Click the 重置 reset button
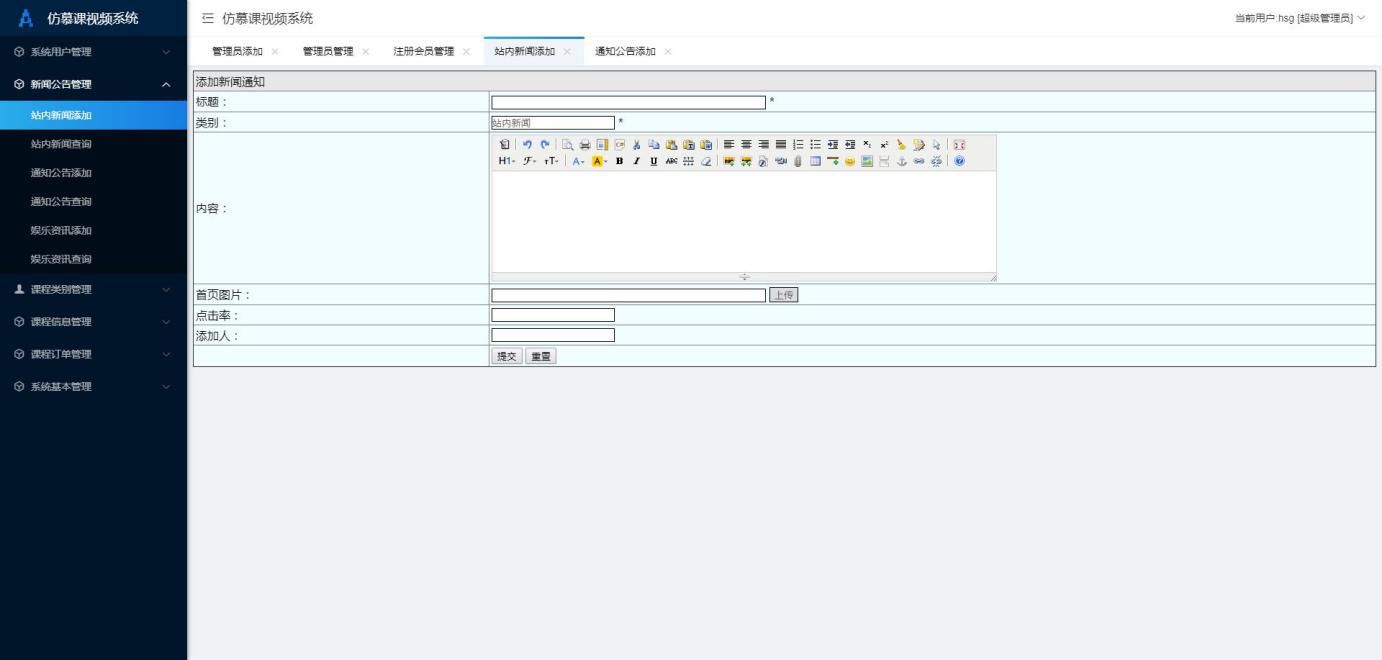 pos(541,356)
